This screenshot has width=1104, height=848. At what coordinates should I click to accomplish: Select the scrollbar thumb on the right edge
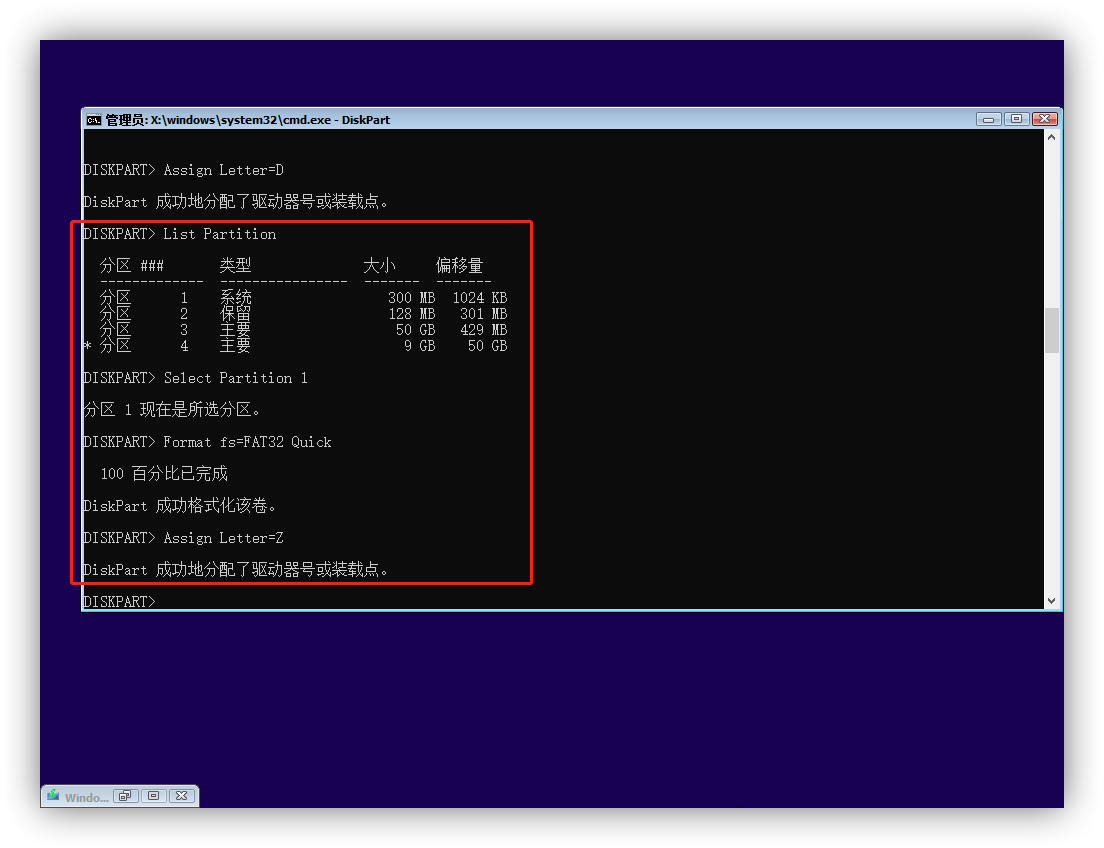[1052, 330]
